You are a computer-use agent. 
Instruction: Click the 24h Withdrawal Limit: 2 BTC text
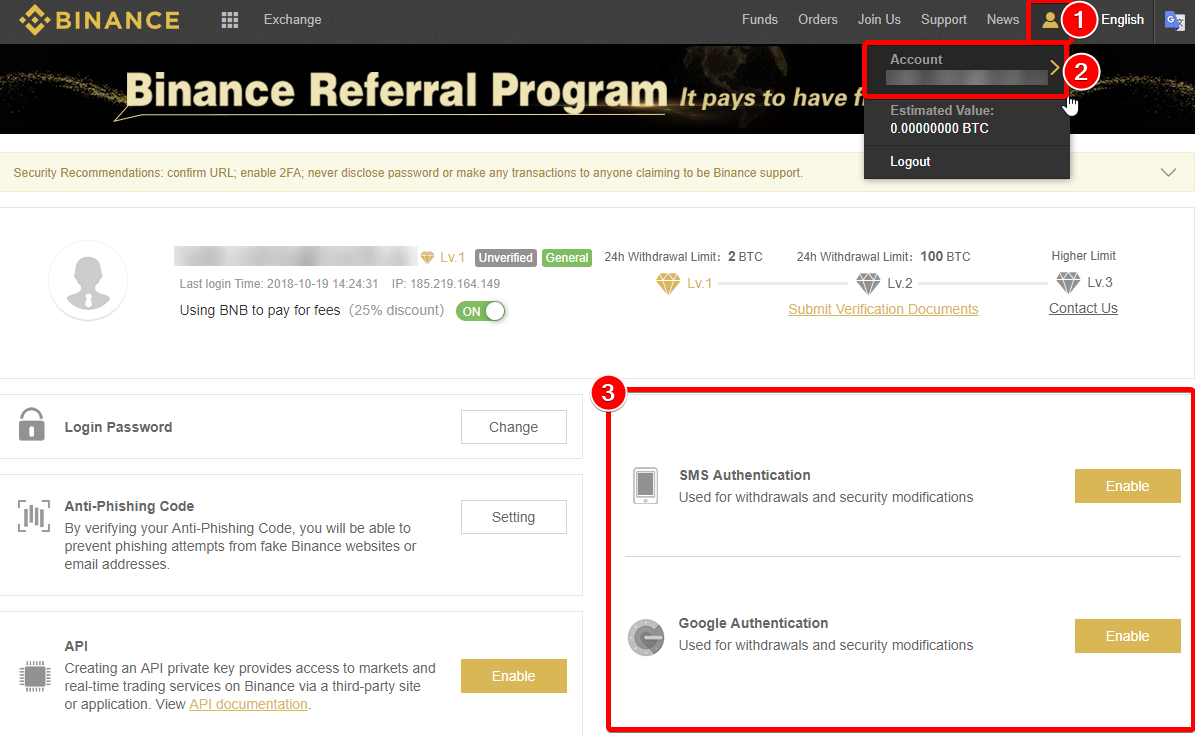(x=684, y=257)
